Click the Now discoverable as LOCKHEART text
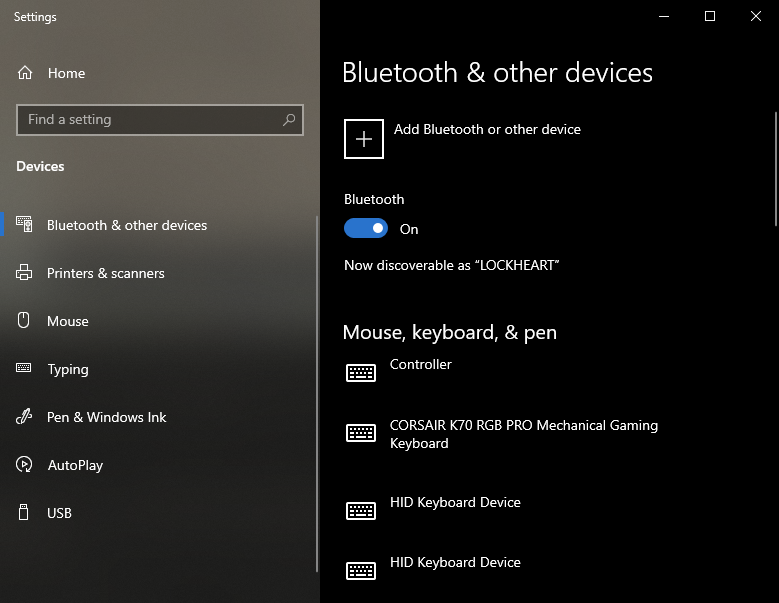Viewport: 779px width, 603px height. [452, 265]
